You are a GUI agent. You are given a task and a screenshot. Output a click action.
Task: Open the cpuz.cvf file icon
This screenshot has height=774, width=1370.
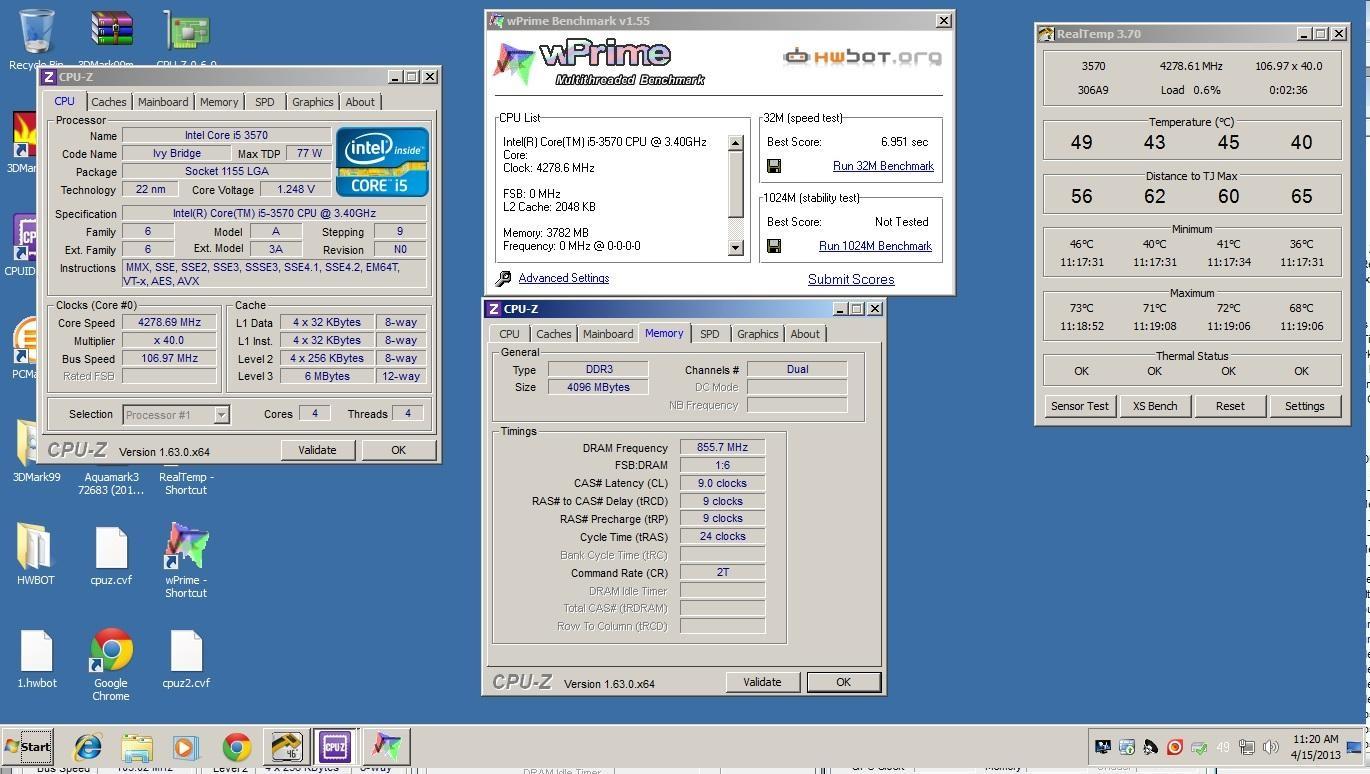(111, 553)
